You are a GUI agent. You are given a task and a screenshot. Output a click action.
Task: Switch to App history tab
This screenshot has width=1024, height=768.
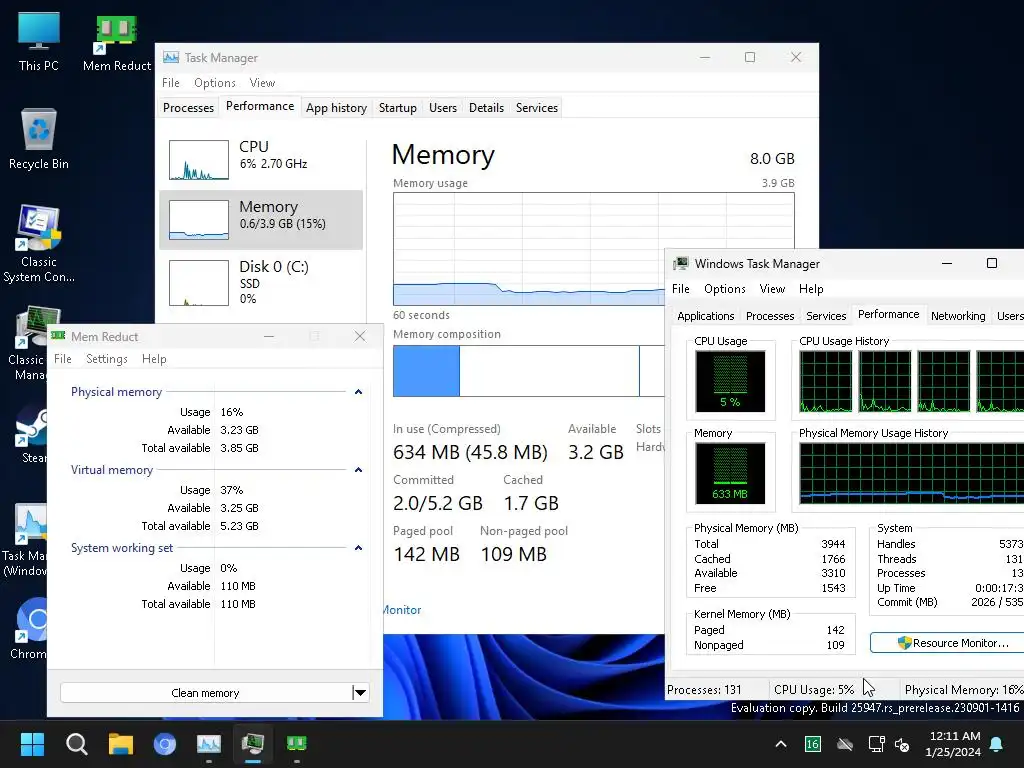[x=336, y=108]
